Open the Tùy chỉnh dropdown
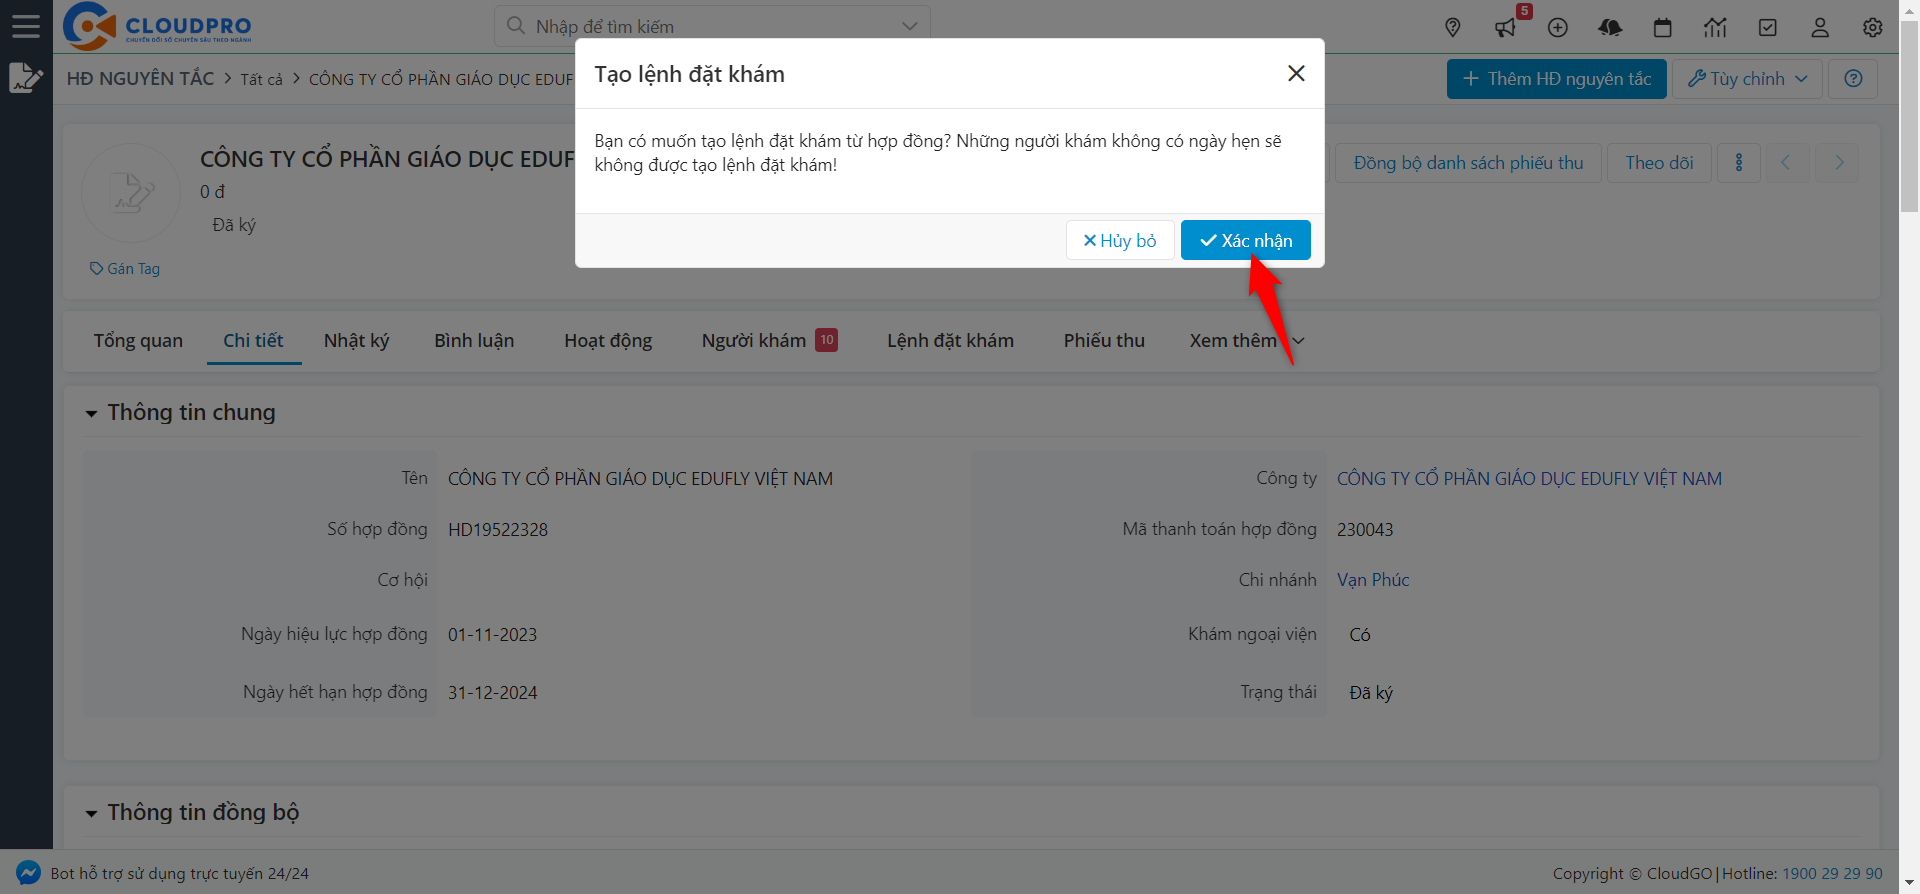This screenshot has width=1920, height=894. pyautogui.click(x=1748, y=79)
